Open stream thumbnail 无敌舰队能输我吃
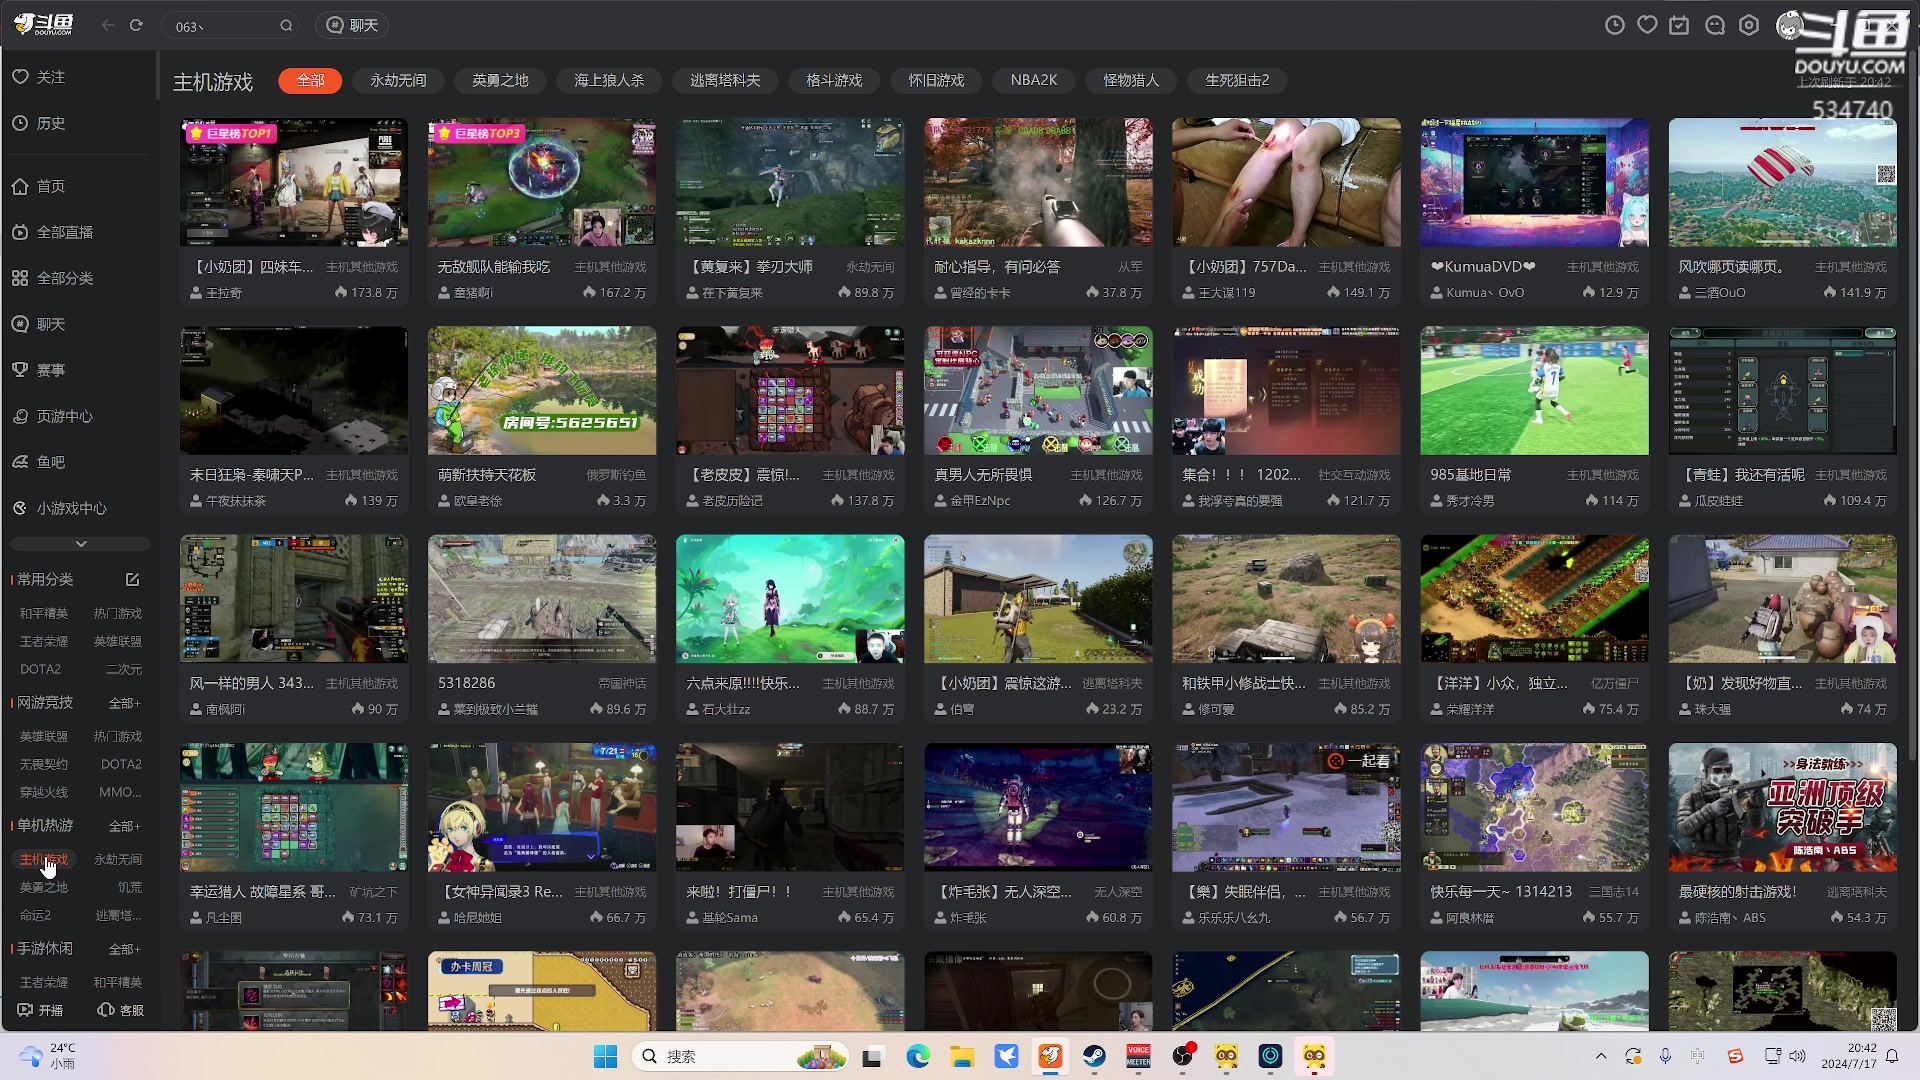Image resolution: width=1920 pixels, height=1080 pixels. (x=541, y=182)
